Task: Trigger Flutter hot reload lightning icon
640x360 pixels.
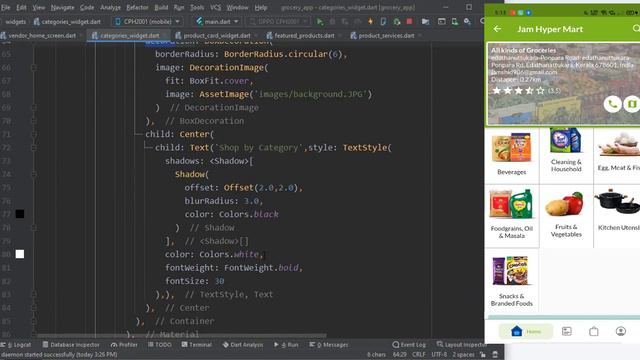Action: pyautogui.click(x=370, y=21)
